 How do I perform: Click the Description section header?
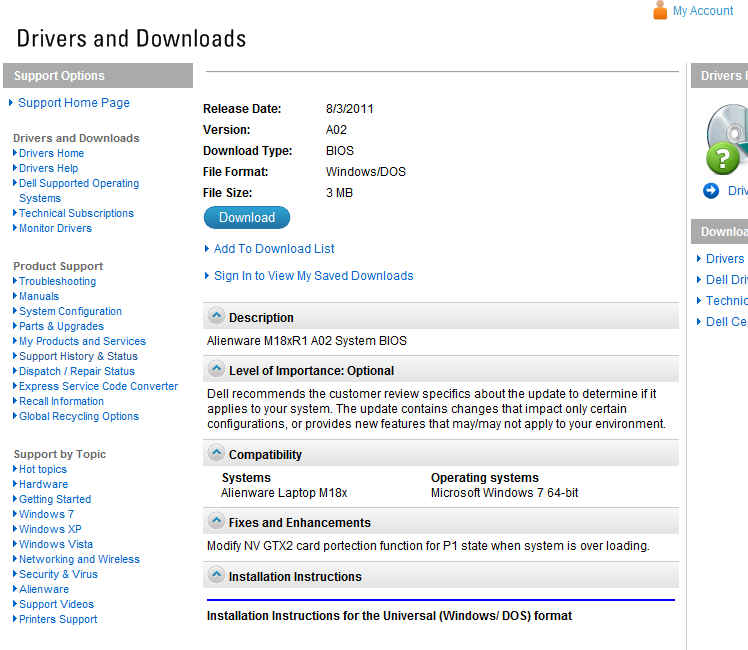441,316
